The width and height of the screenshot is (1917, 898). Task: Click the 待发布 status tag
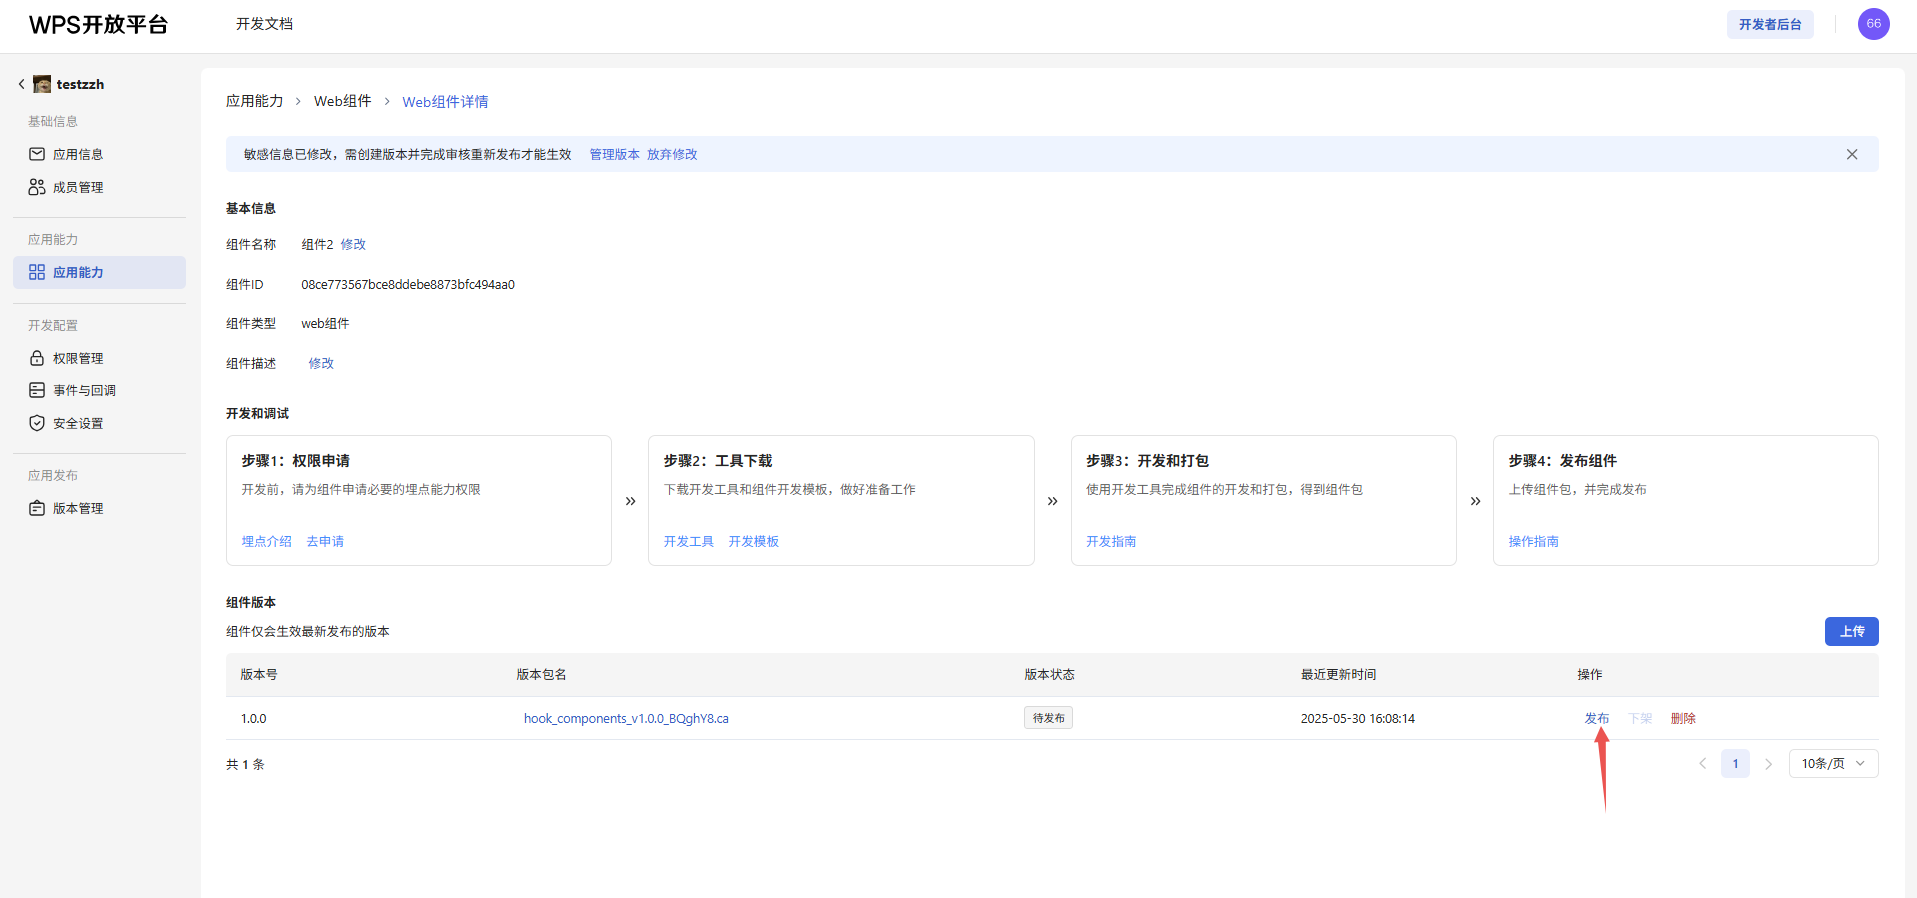pyautogui.click(x=1048, y=718)
